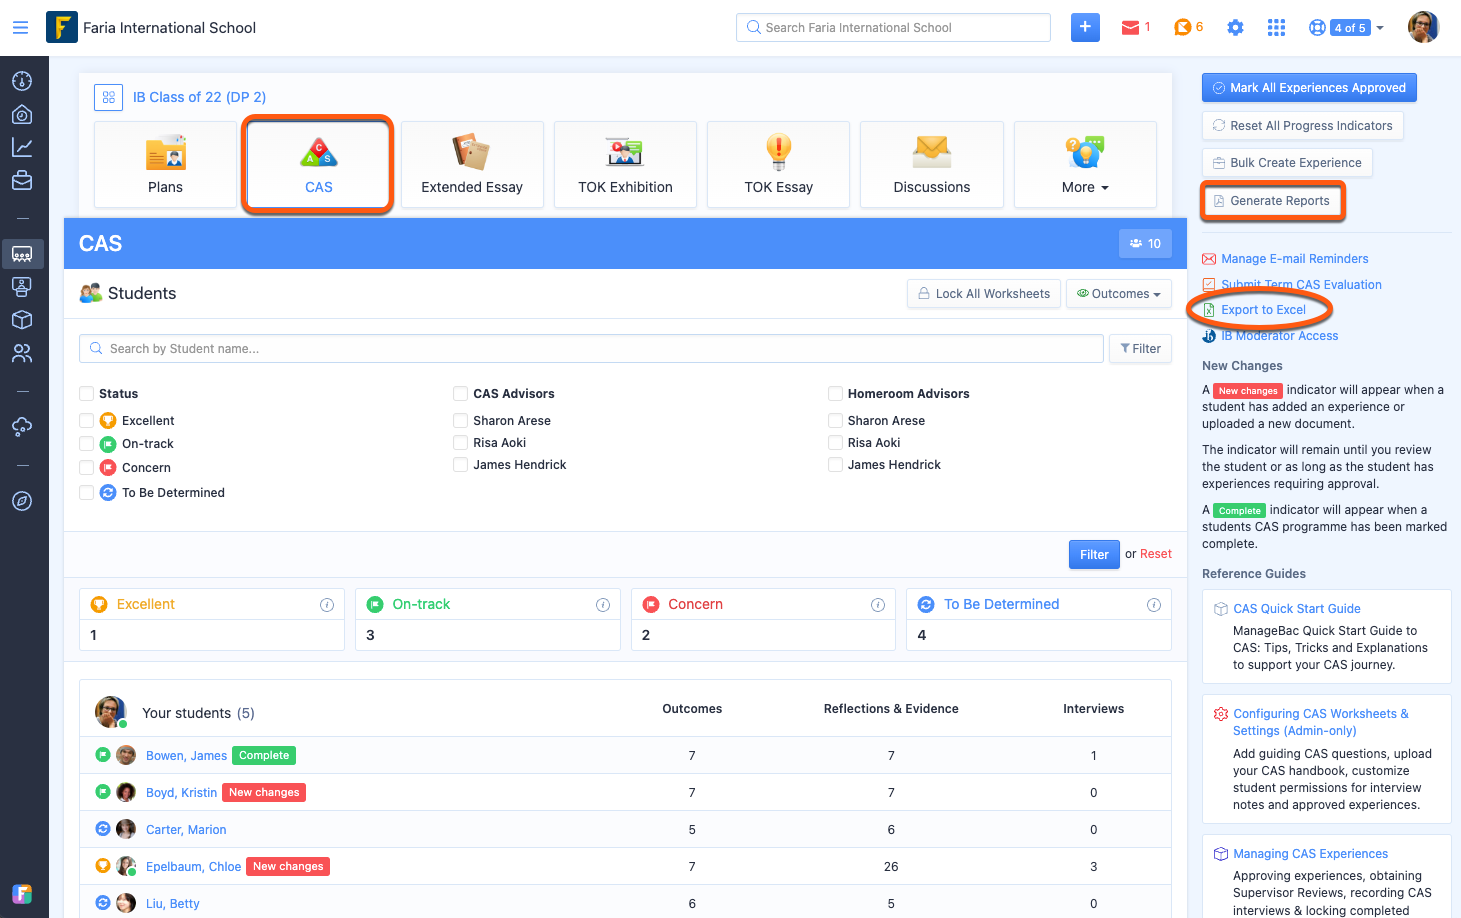Click Reset All Progress Indicators

click(x=1302, y=125)
